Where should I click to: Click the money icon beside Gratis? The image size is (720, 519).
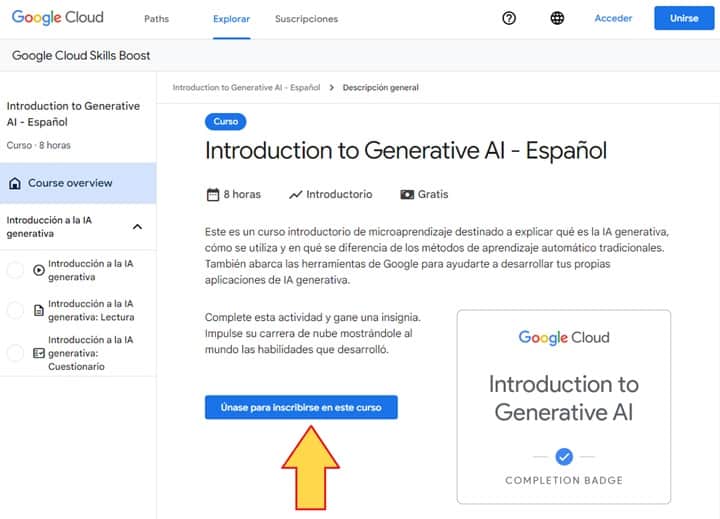point(407,195)
